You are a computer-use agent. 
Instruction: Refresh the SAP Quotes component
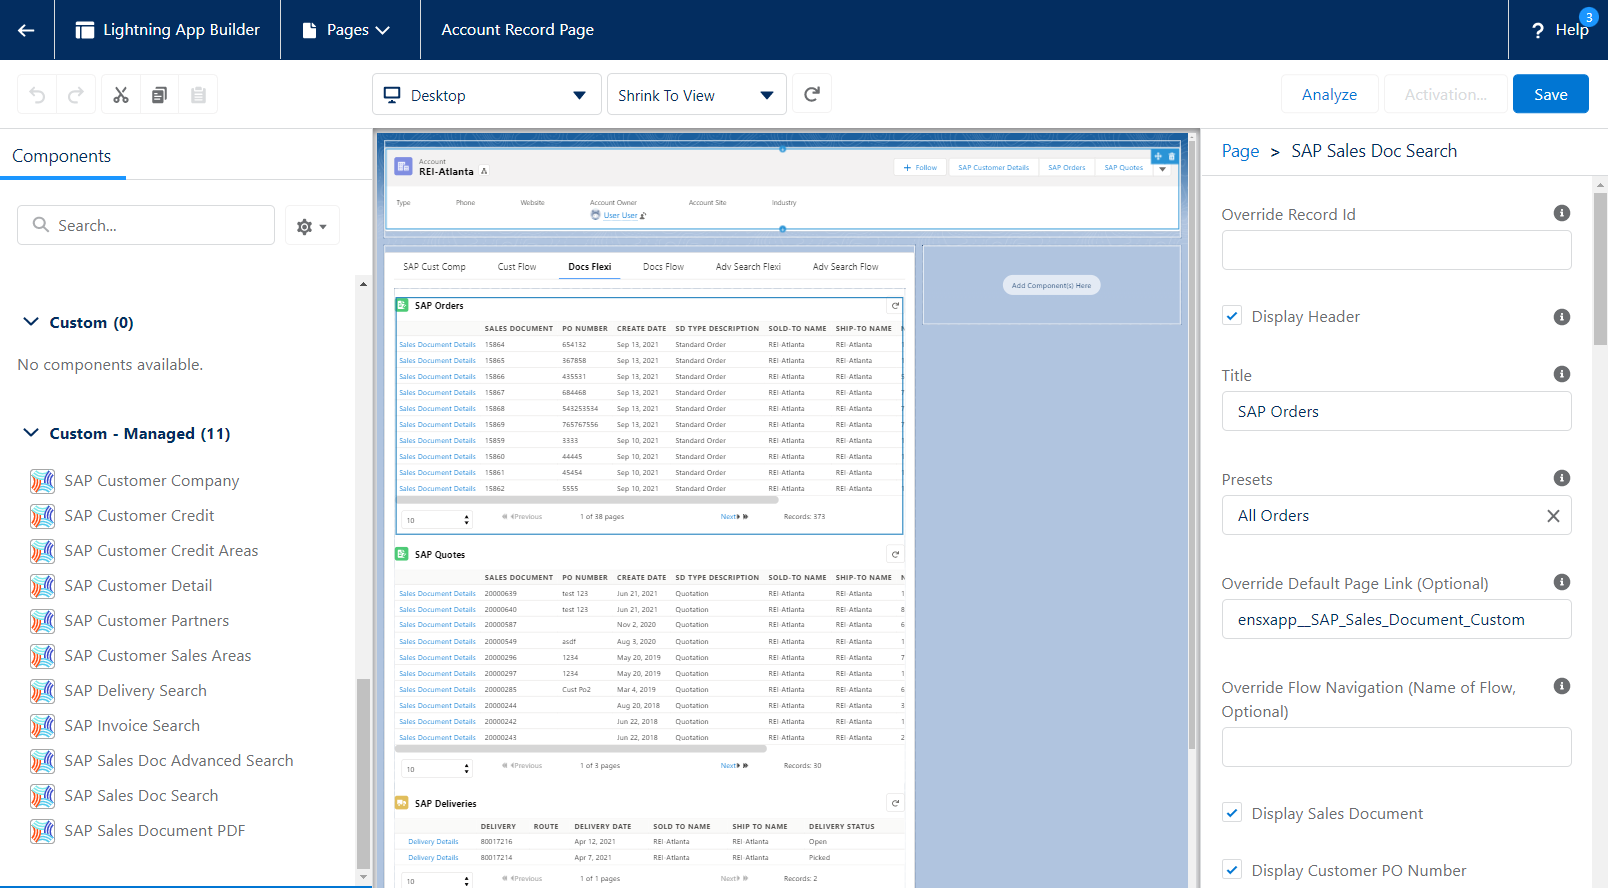(x=895, y=554)
